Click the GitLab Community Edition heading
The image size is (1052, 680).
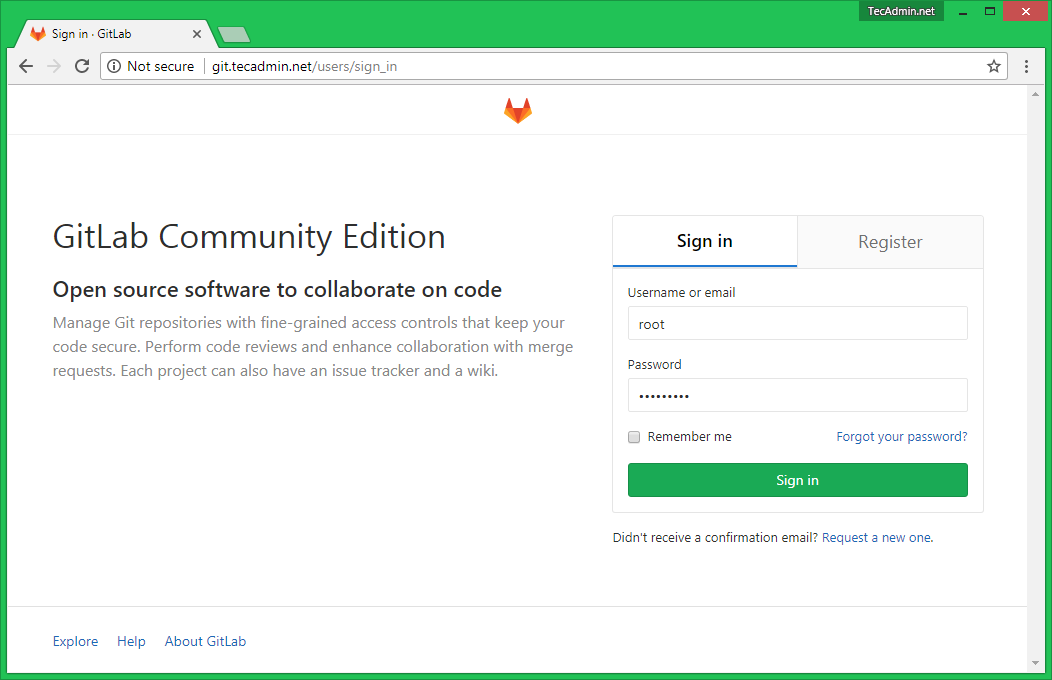[x=249, y=237]
